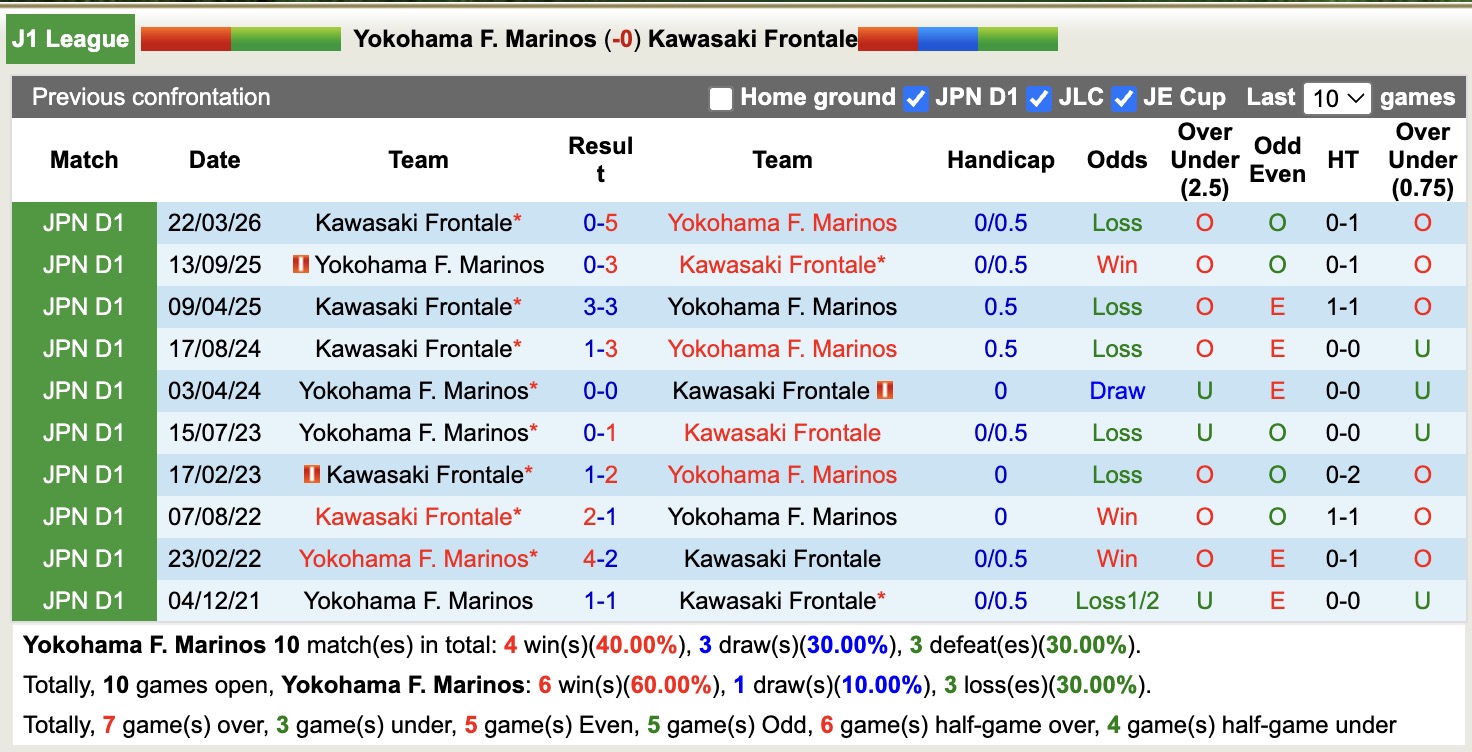
Task: Check the Home ground checkbox
Action: [x=720, y=97]
